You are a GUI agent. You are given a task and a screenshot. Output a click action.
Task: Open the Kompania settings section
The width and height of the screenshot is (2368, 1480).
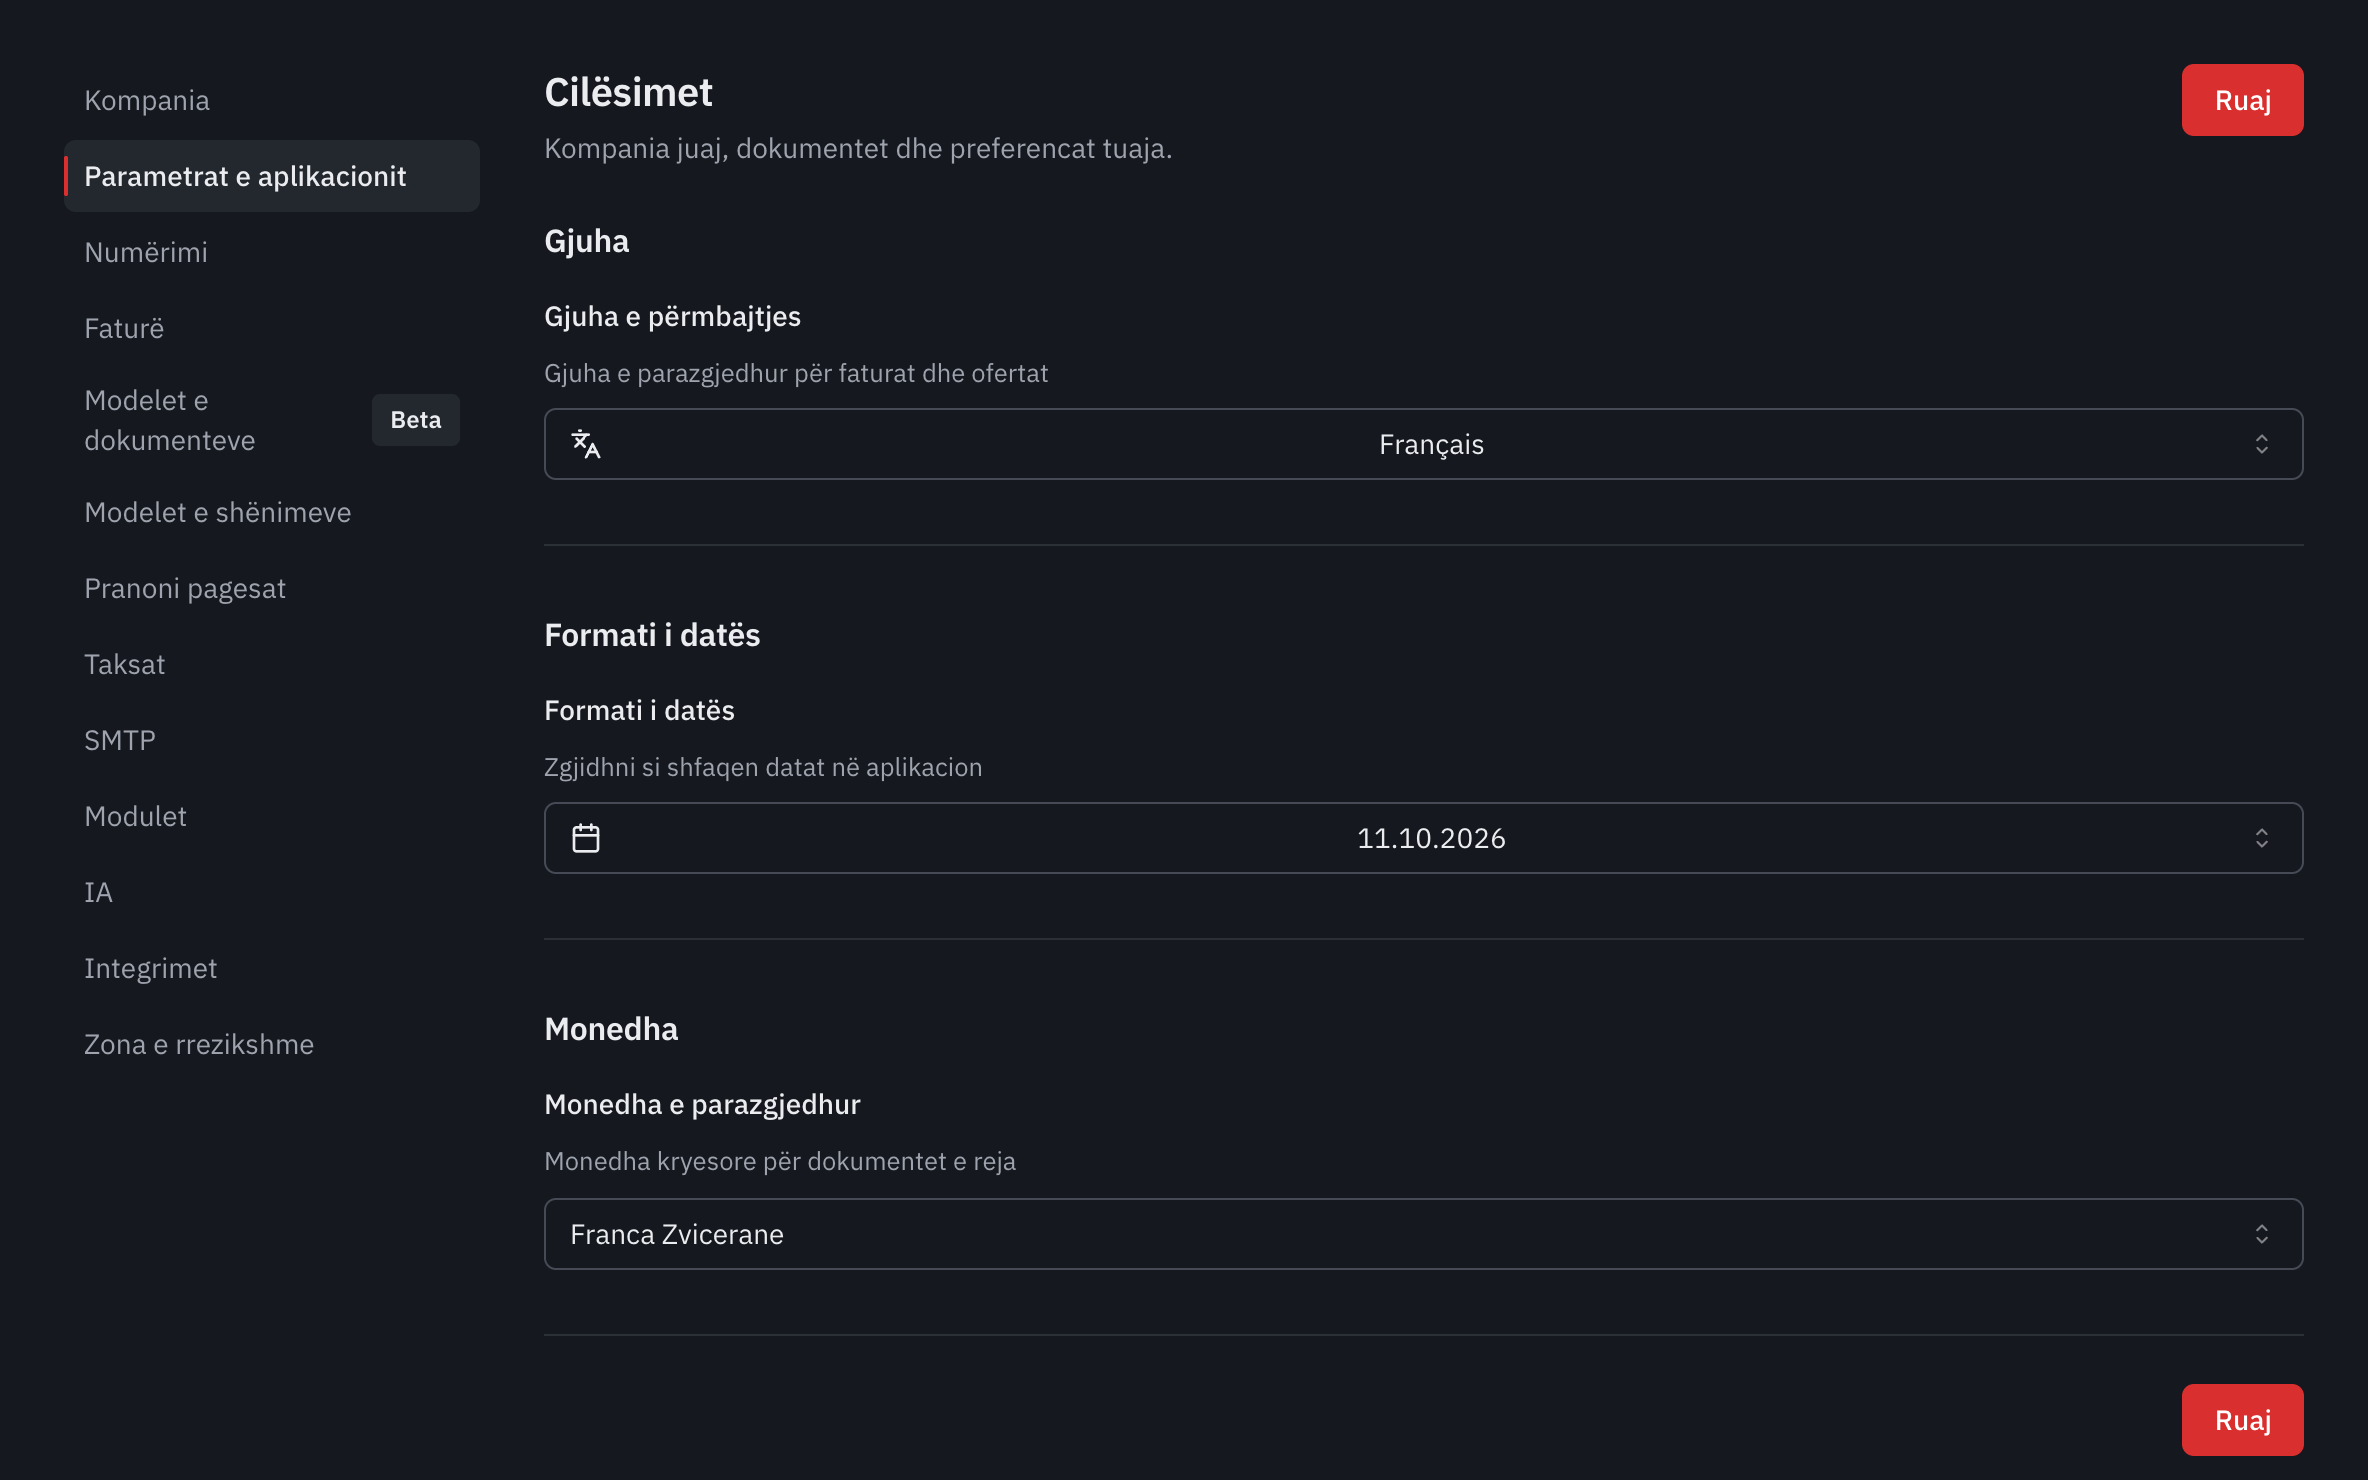coord(272,100)
